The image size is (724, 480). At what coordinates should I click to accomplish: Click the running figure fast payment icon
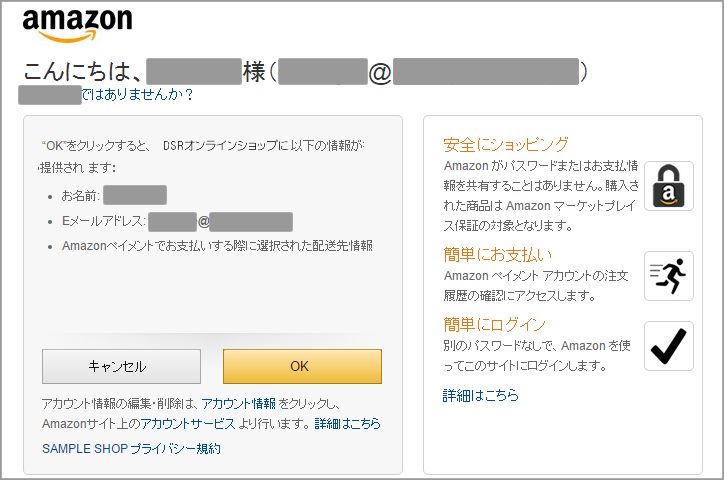point(669,276)
